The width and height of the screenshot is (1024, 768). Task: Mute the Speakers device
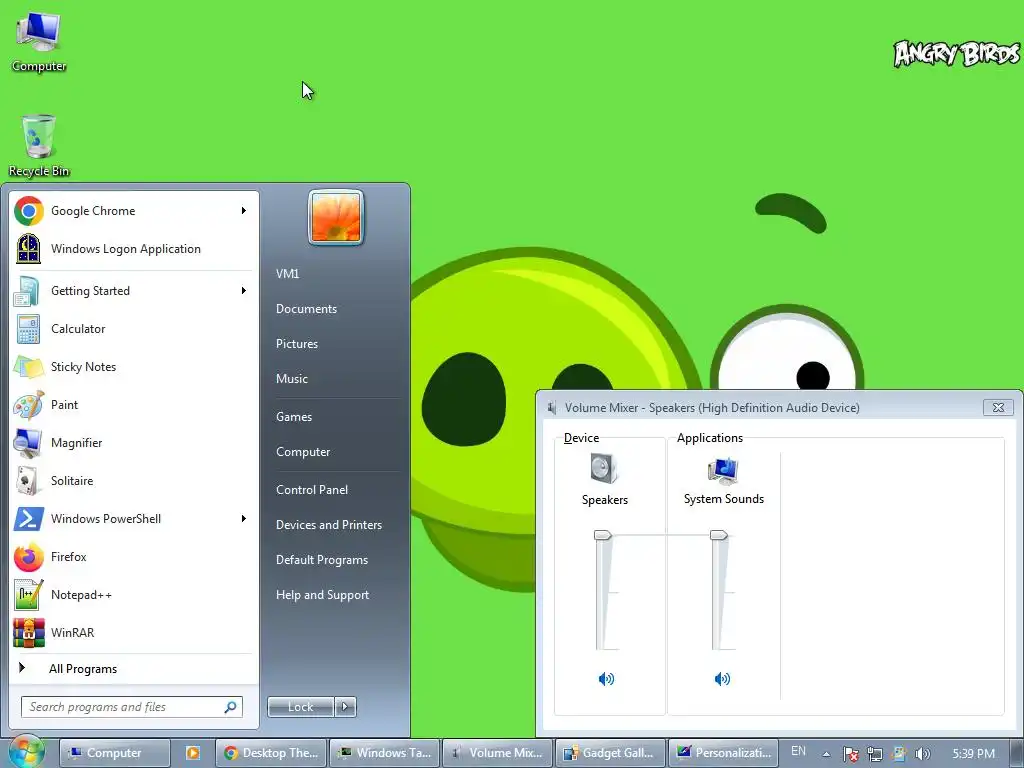606,679
